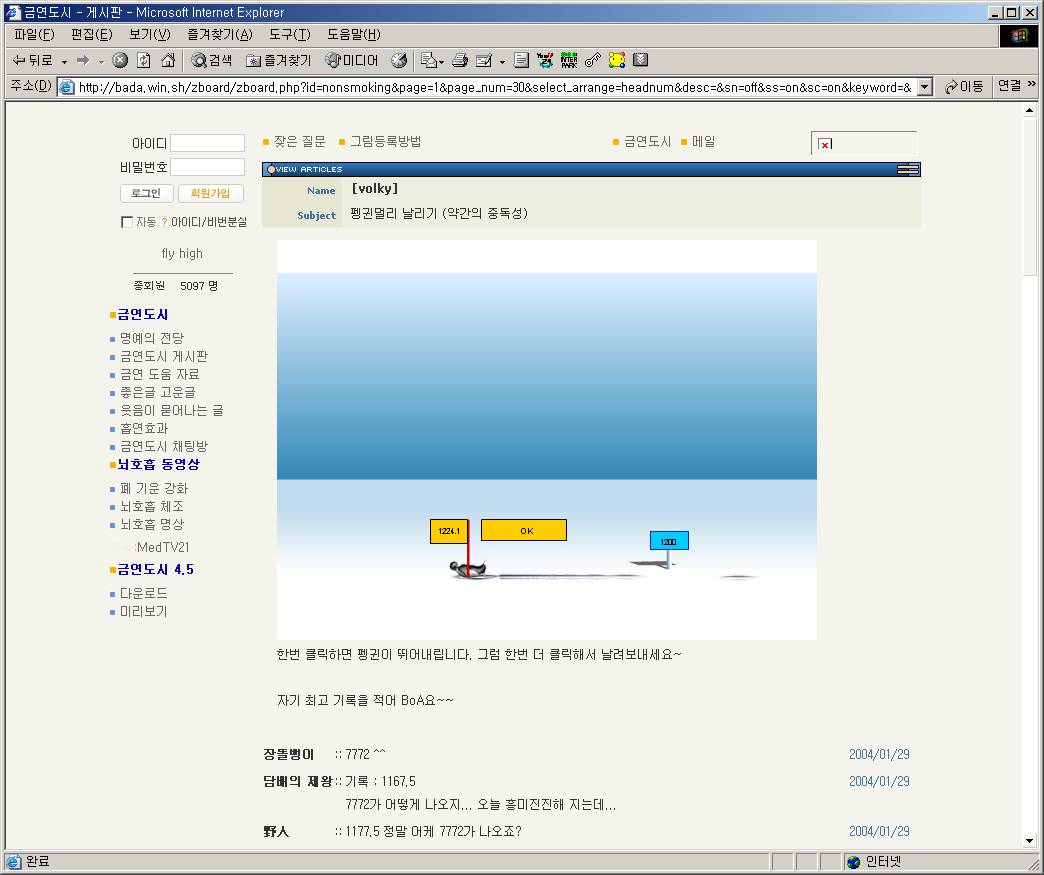Click the 회원가입 sign-up button
Screen dimensions: 1044x875
click(x=210, y=194)
